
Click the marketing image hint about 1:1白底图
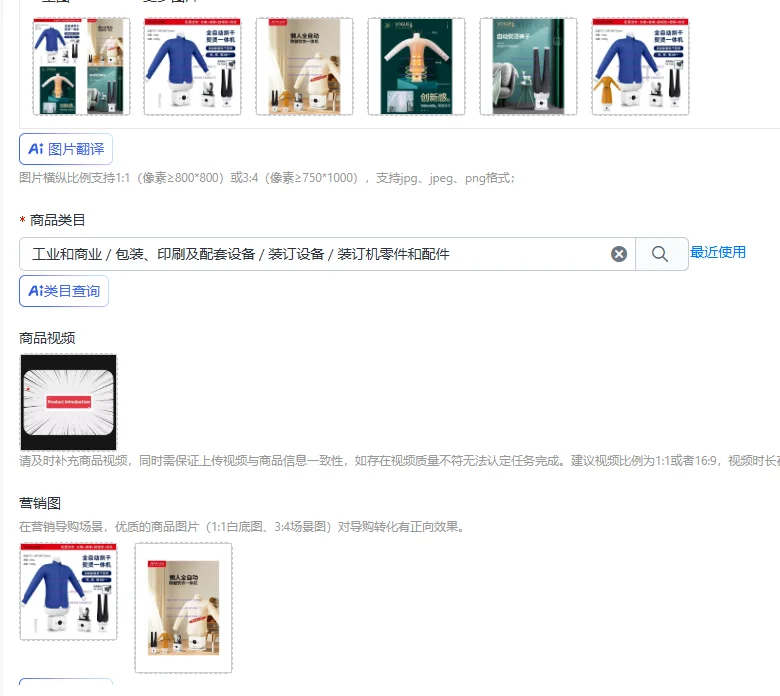click(x=243, y=526)
